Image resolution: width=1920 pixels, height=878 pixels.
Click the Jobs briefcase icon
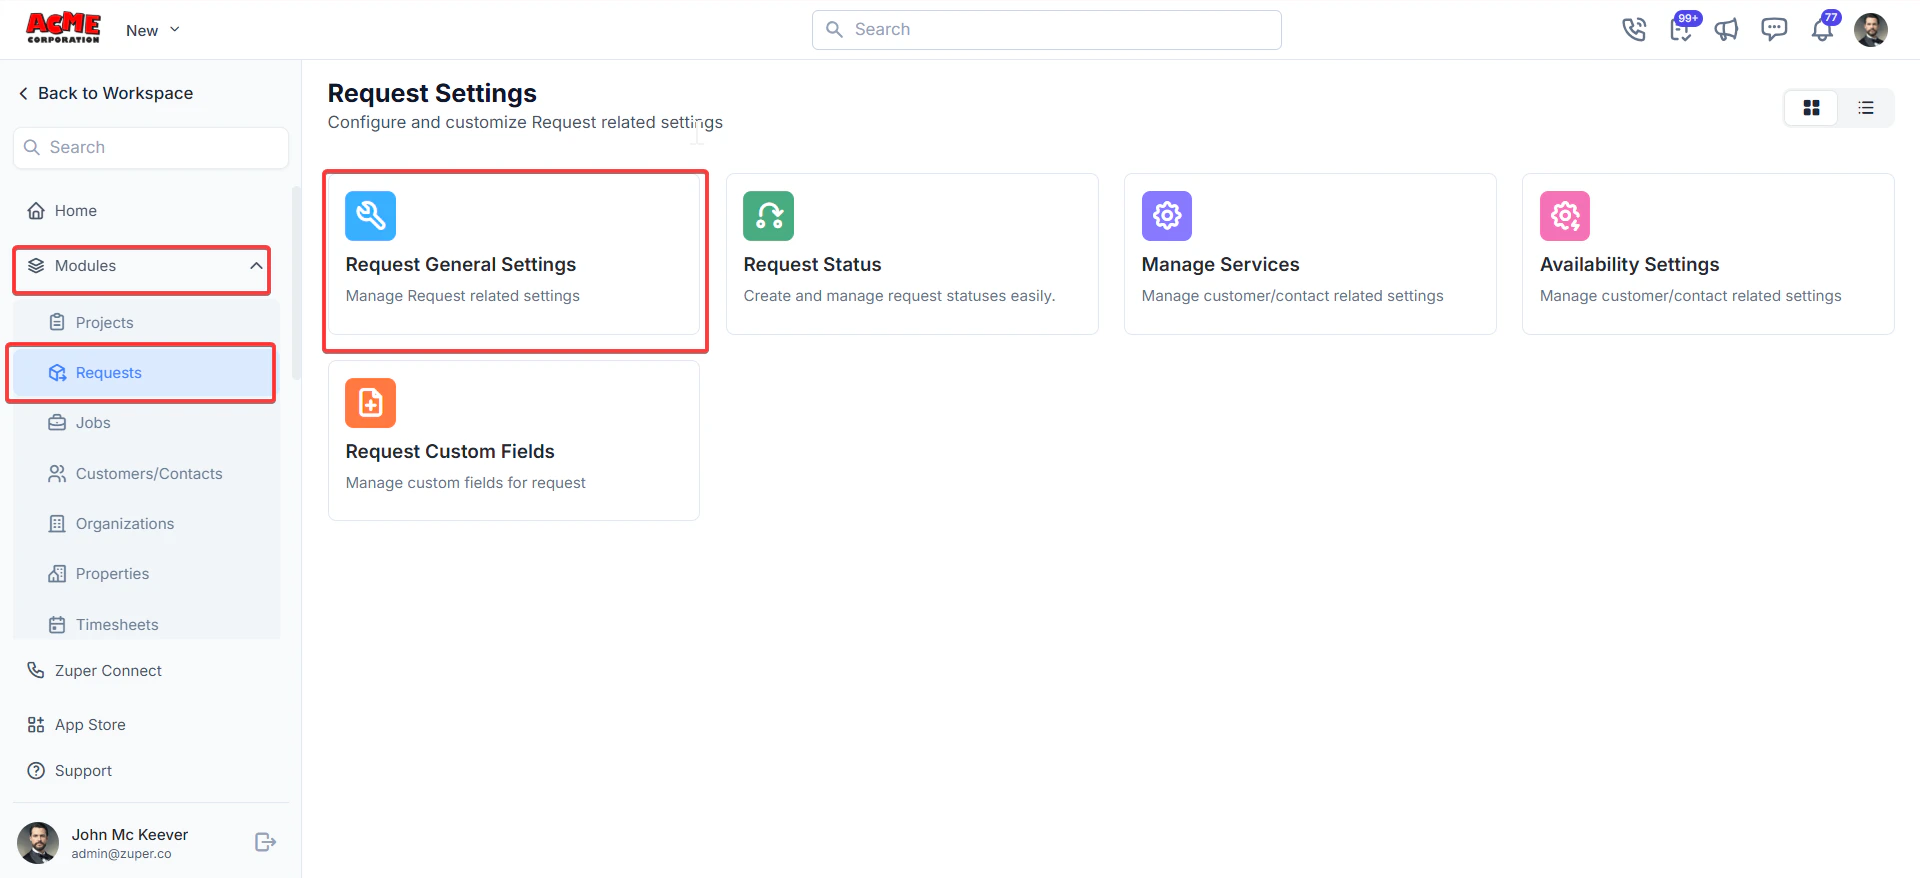(57, 423)
